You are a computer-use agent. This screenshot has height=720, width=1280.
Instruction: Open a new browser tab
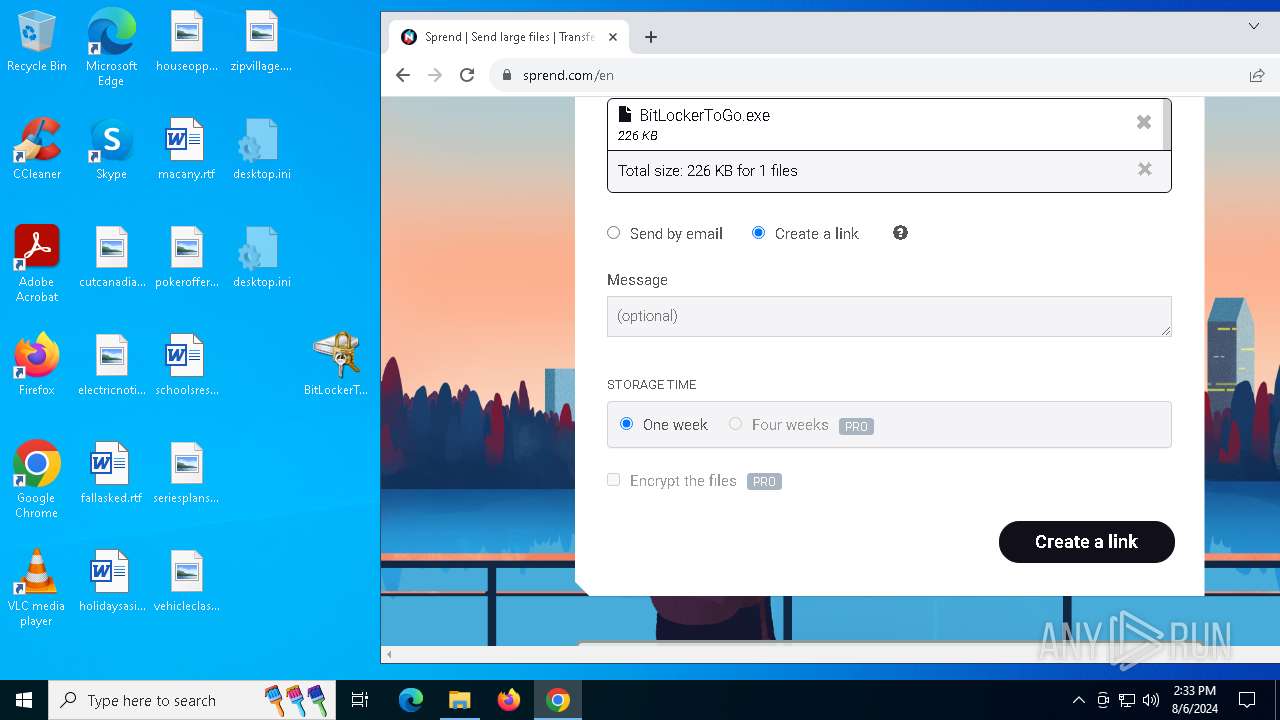pyautogui.click(x=651, y=37)
